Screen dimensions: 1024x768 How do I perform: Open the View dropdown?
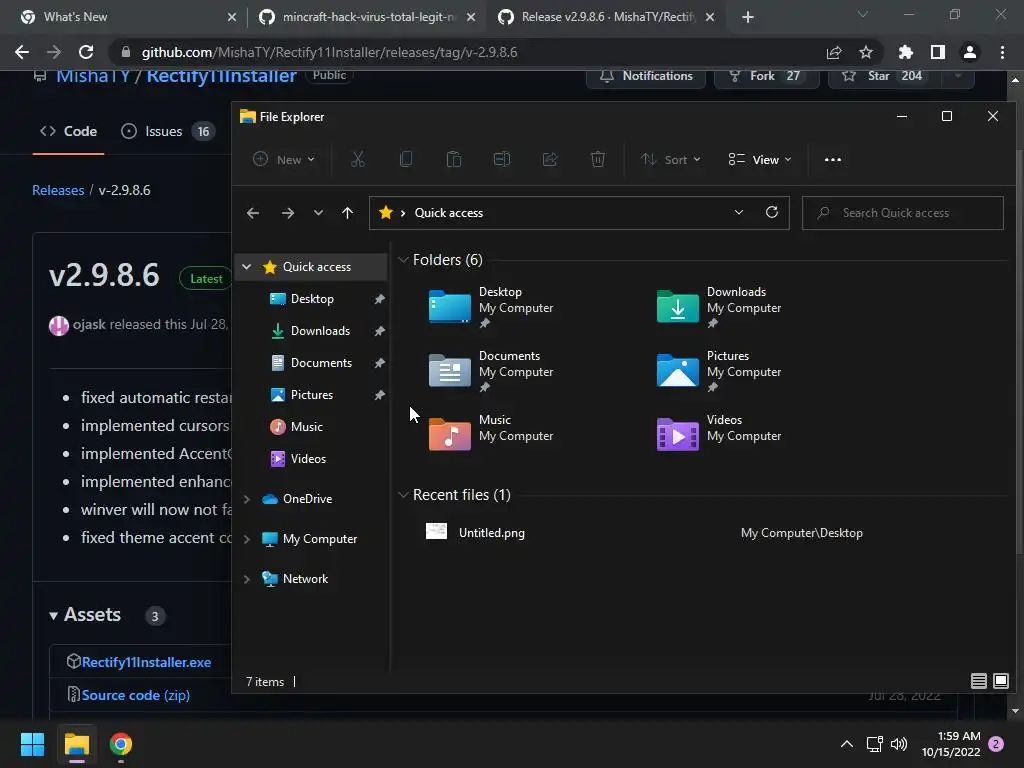760,159
